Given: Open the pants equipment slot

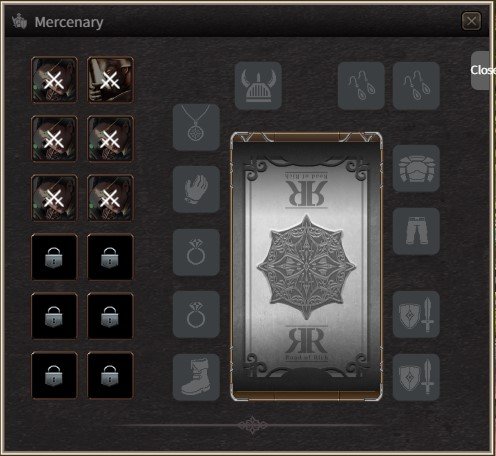Looking at the screenshot, I should point(416,231).
